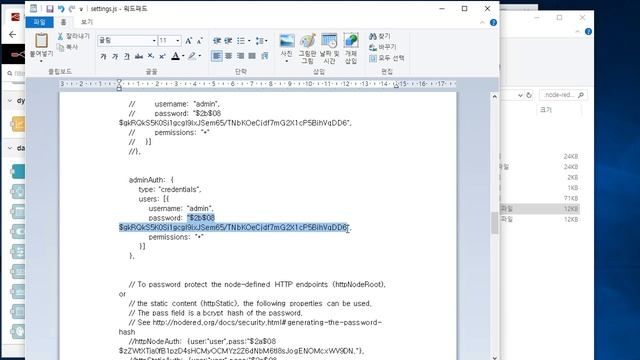Click the Redo arrow in the title bar
The height and width of the screenshot is (360, 640).
pos(72,9)
